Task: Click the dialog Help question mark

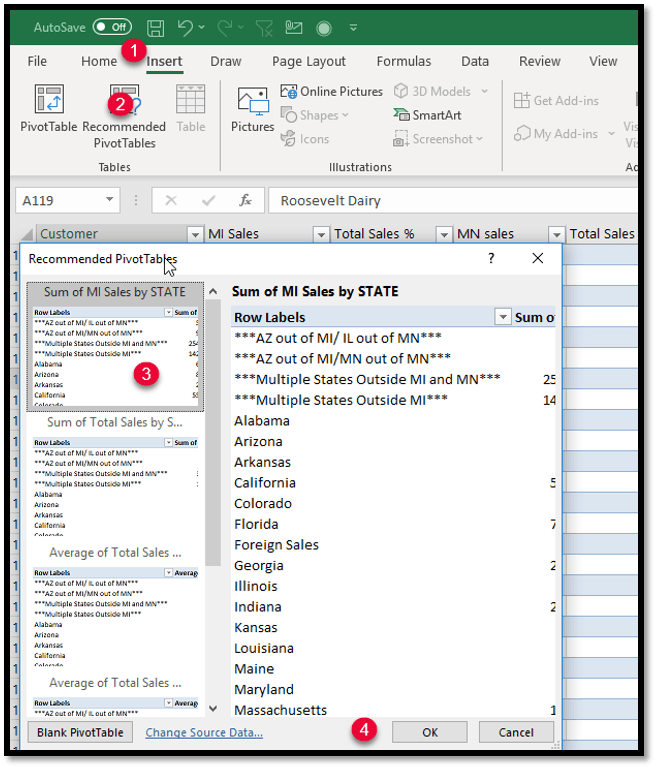Action: [x=491, y=258]
